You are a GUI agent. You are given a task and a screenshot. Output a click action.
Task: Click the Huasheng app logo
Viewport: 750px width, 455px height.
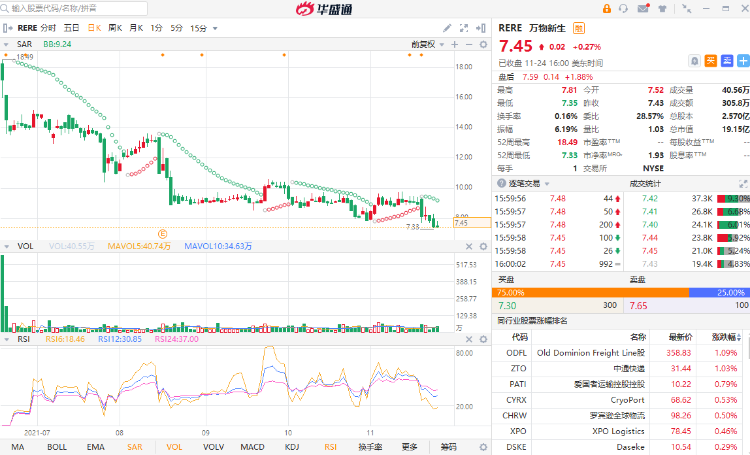click(x=324, y=9)
